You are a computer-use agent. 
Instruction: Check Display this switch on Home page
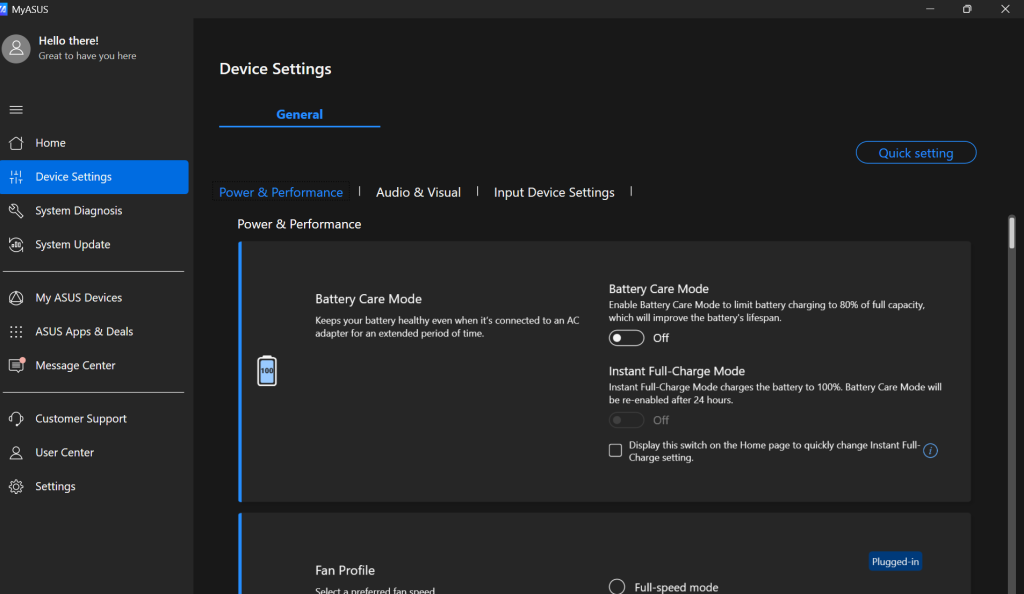coord(616,451)
